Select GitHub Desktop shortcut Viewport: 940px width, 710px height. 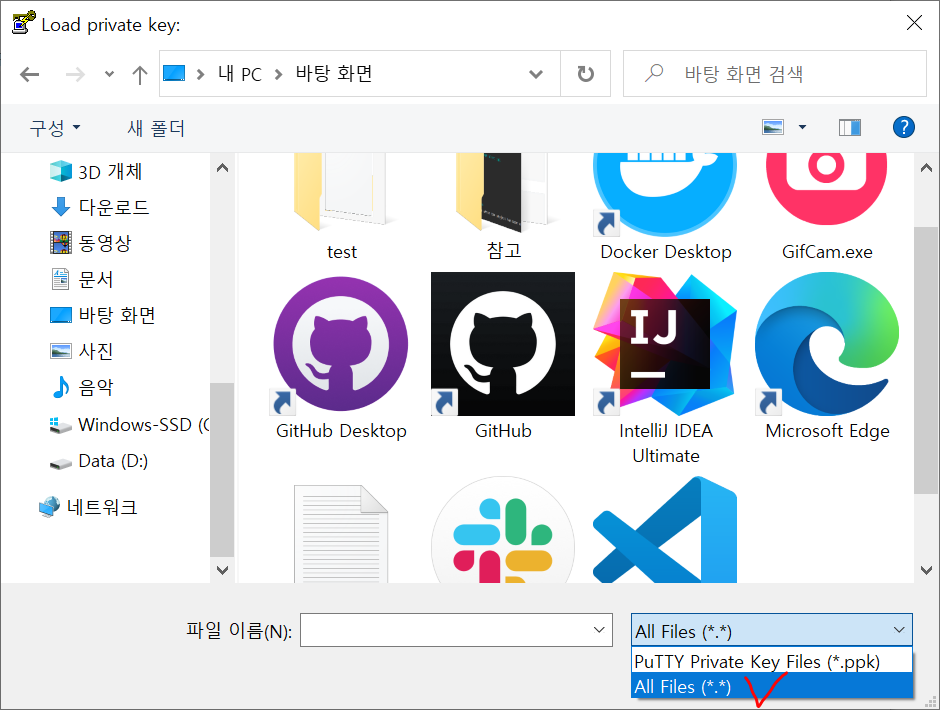pyautogui.click(x=341, y=357)
